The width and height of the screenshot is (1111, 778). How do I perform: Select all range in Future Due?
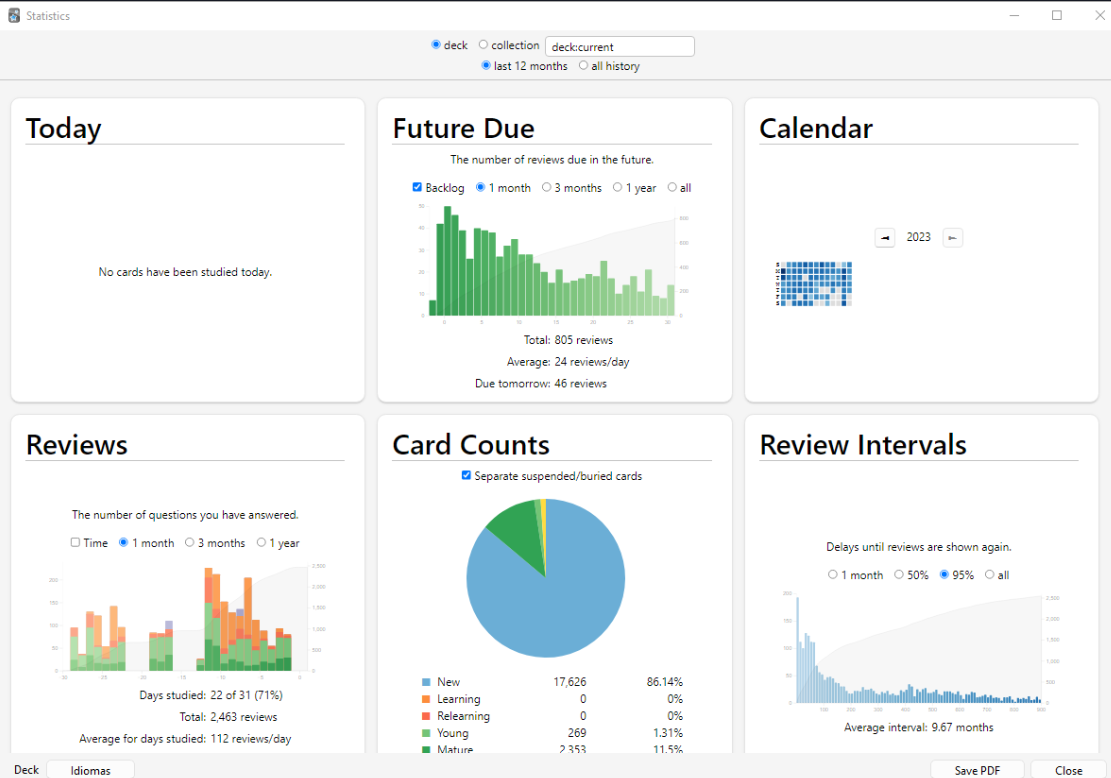[672, 187]
